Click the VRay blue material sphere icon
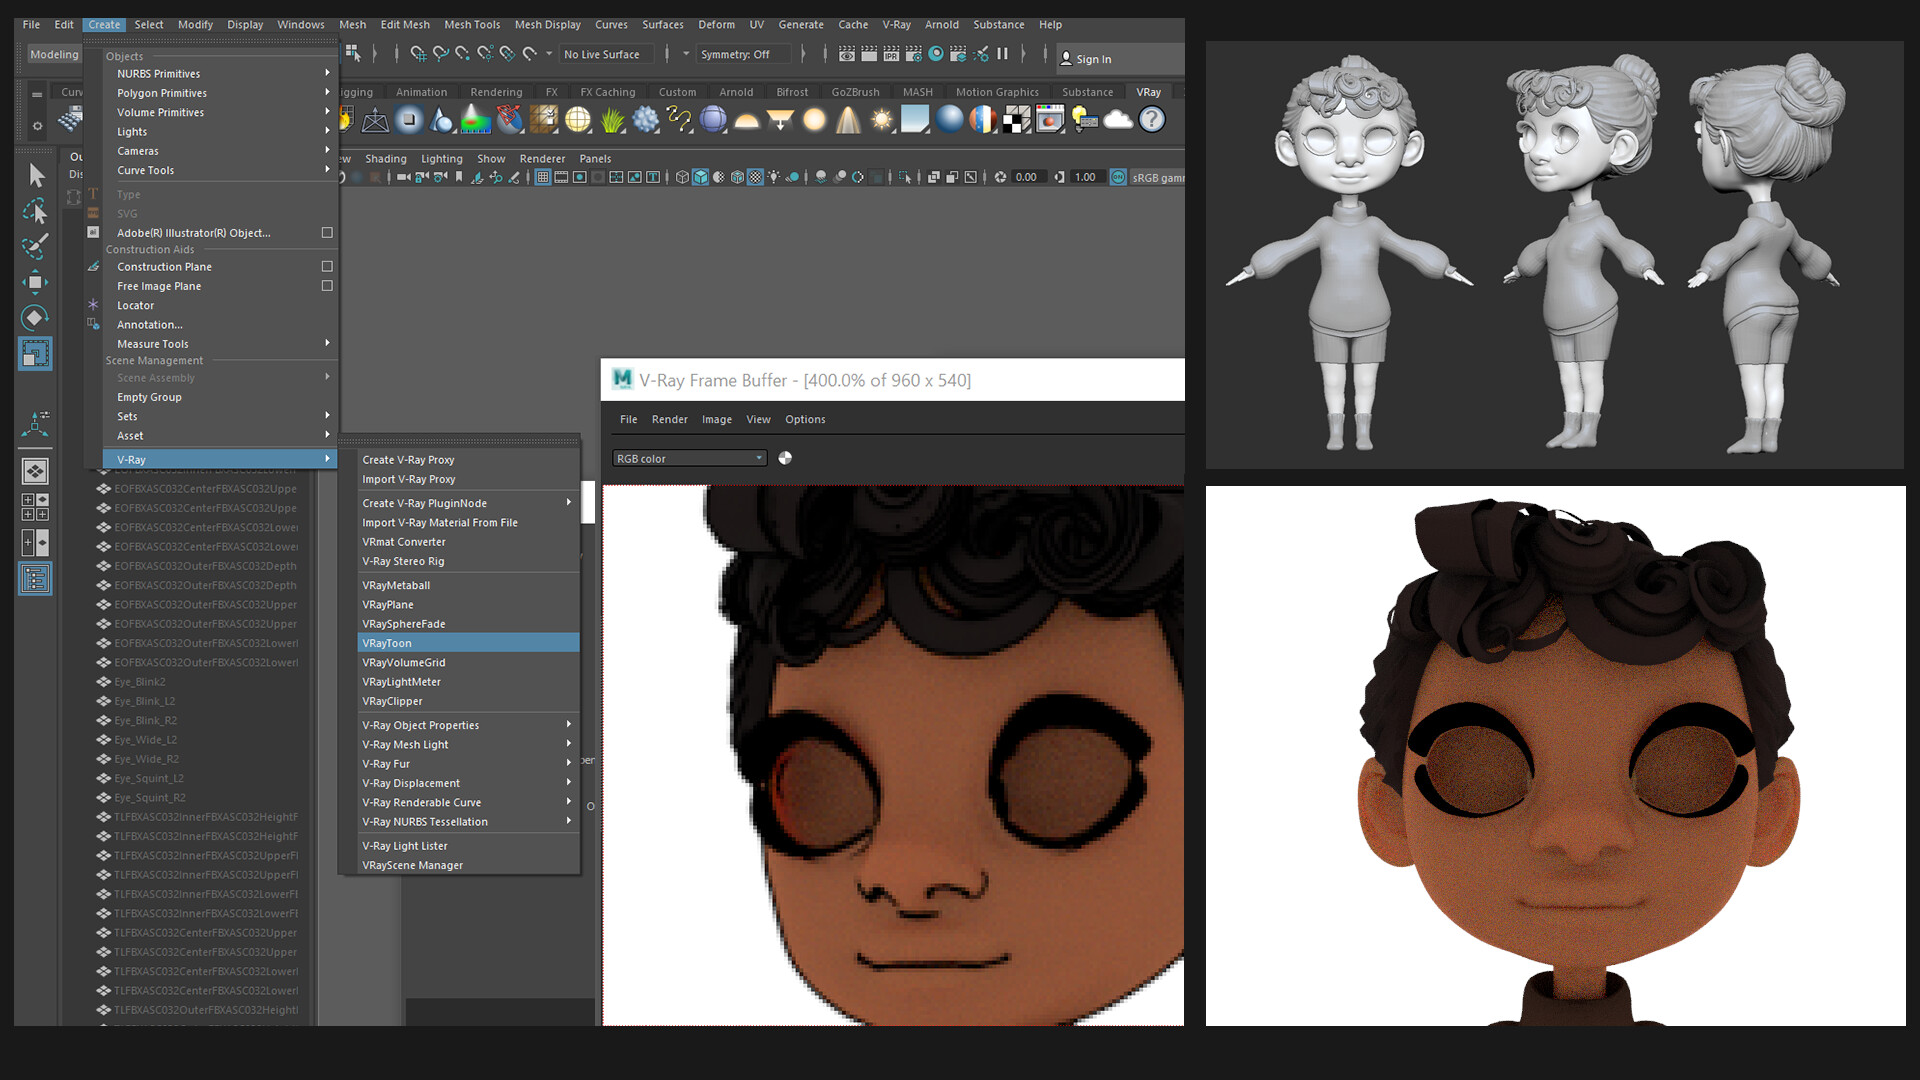Viewport: 1920px width, 1080px height. pos(949,120)
